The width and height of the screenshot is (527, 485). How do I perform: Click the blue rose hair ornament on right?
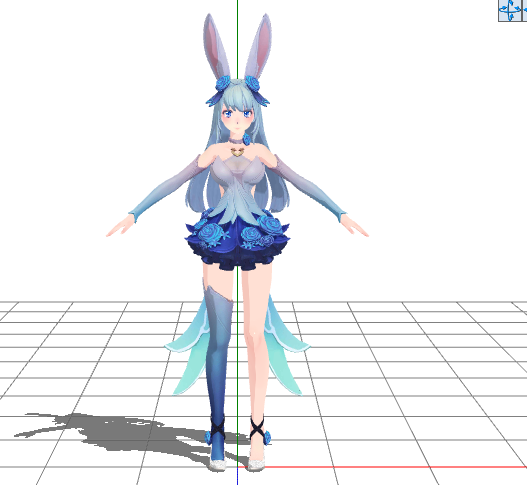pyautogui.click(x=252, y=83)
